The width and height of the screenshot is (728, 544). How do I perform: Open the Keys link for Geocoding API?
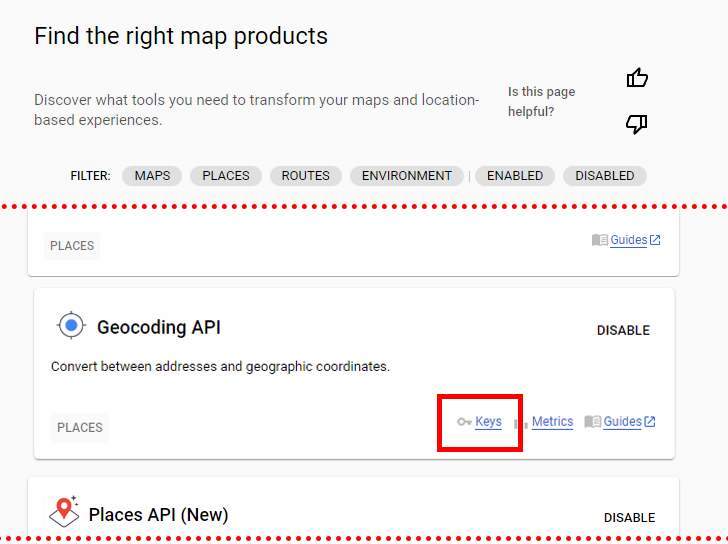coord(488,422)
